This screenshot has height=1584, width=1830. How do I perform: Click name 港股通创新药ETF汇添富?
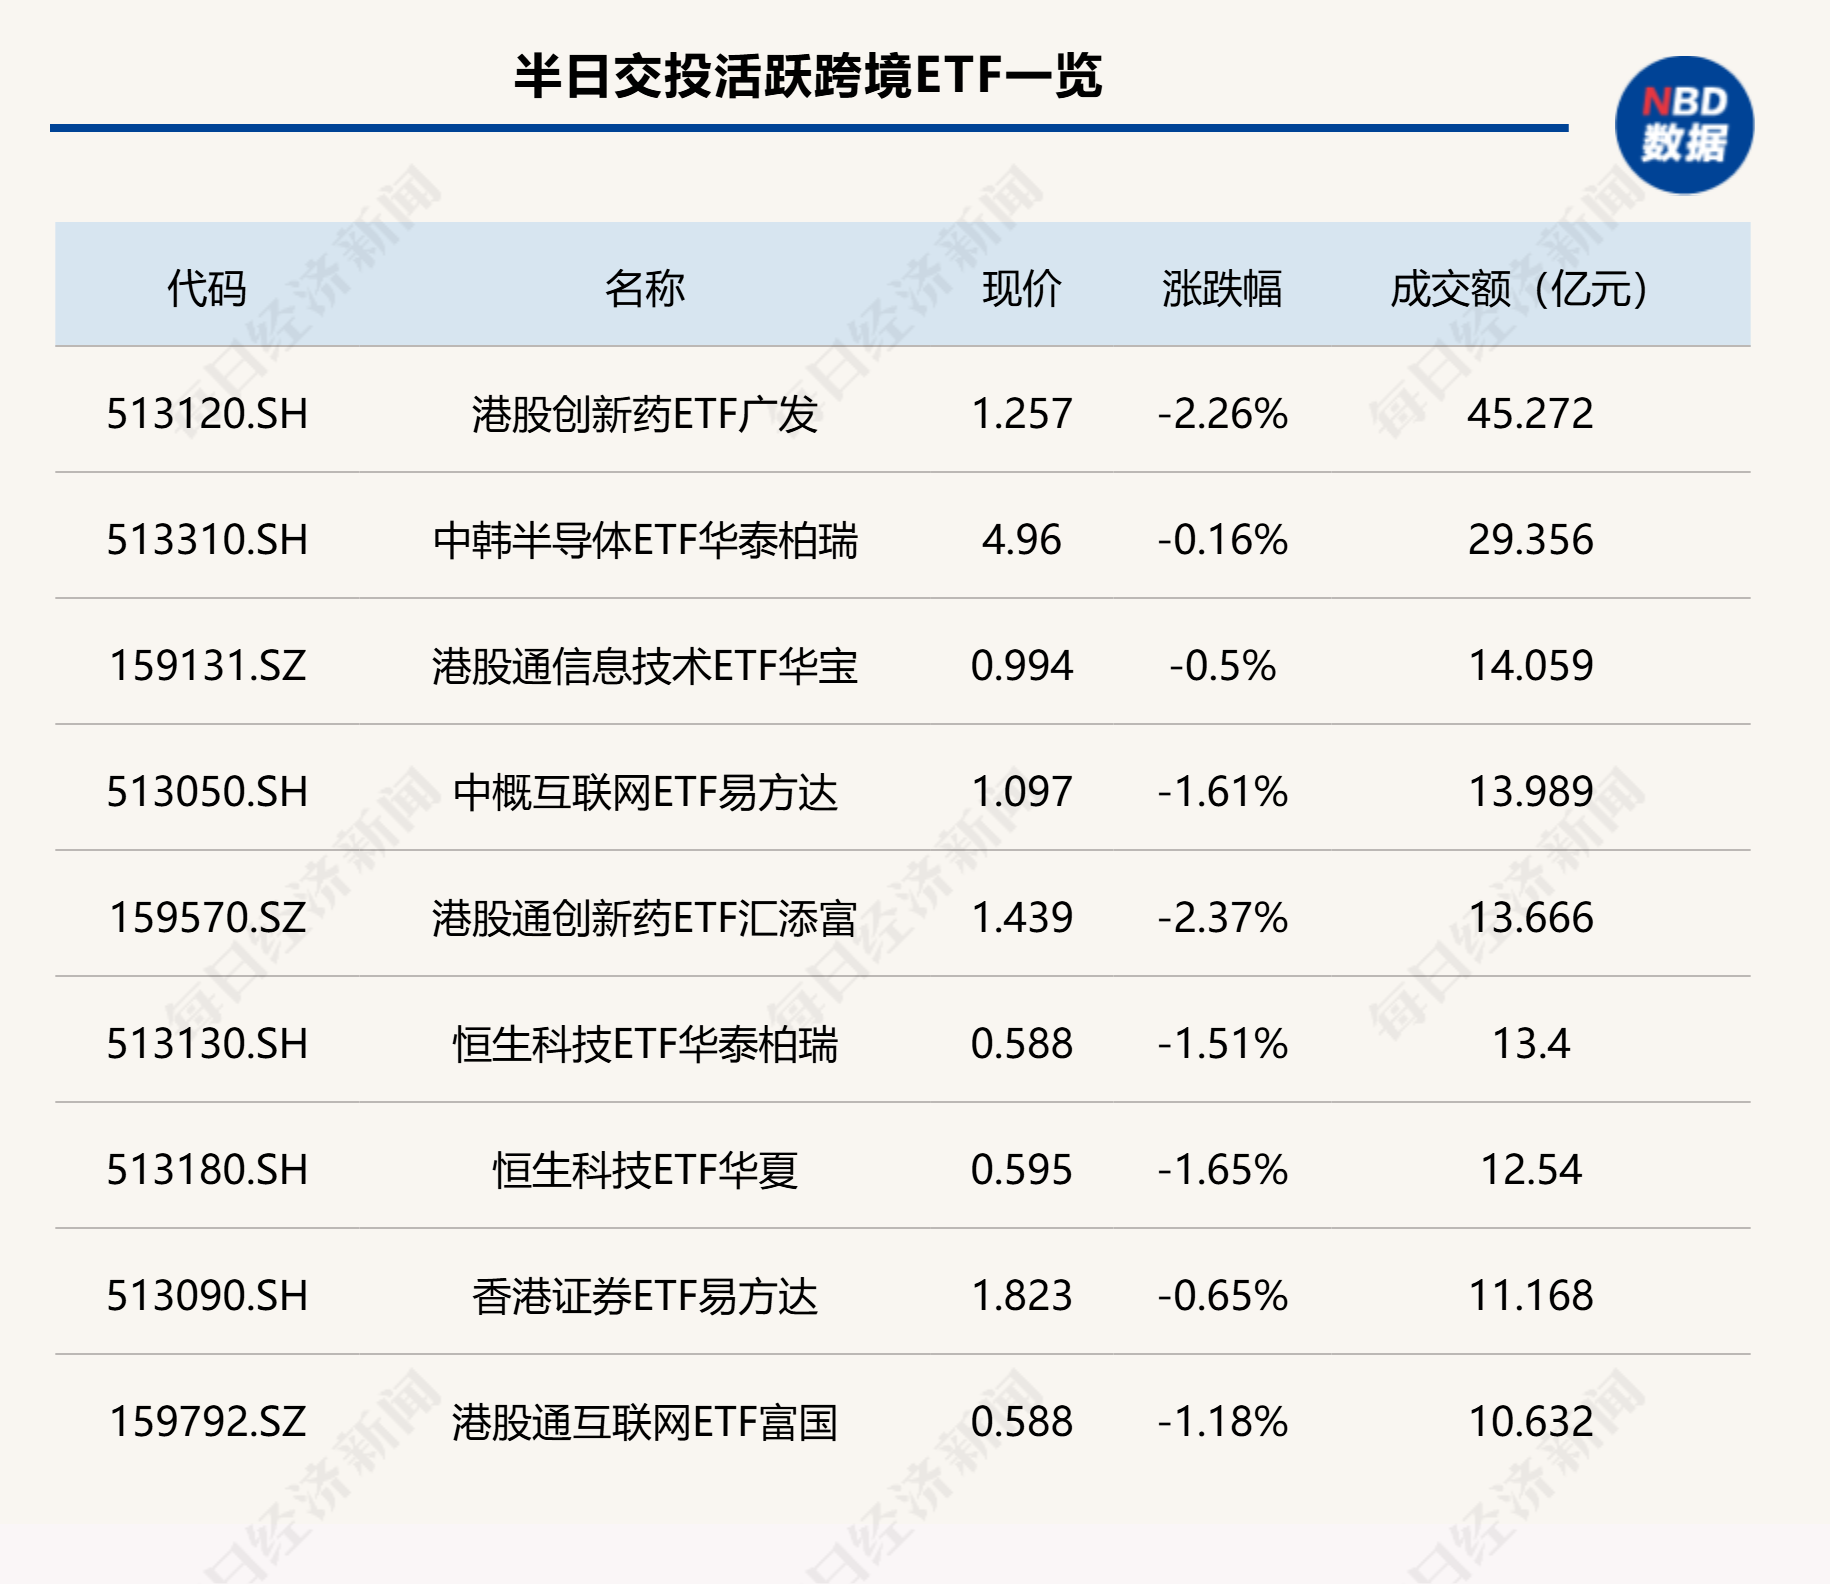[645, 918]
